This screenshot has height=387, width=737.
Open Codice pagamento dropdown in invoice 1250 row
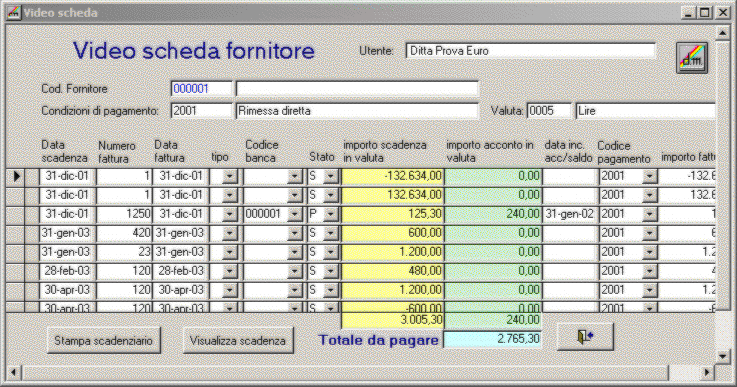650,214
